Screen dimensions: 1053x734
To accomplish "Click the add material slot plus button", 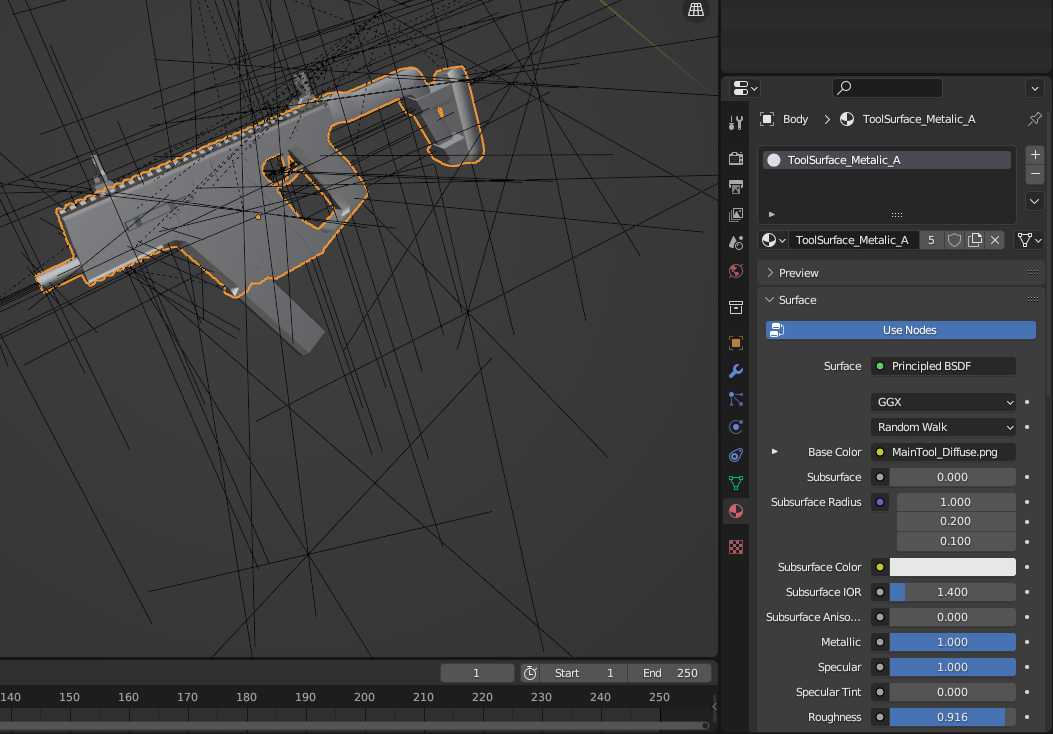I will 1035,155.
